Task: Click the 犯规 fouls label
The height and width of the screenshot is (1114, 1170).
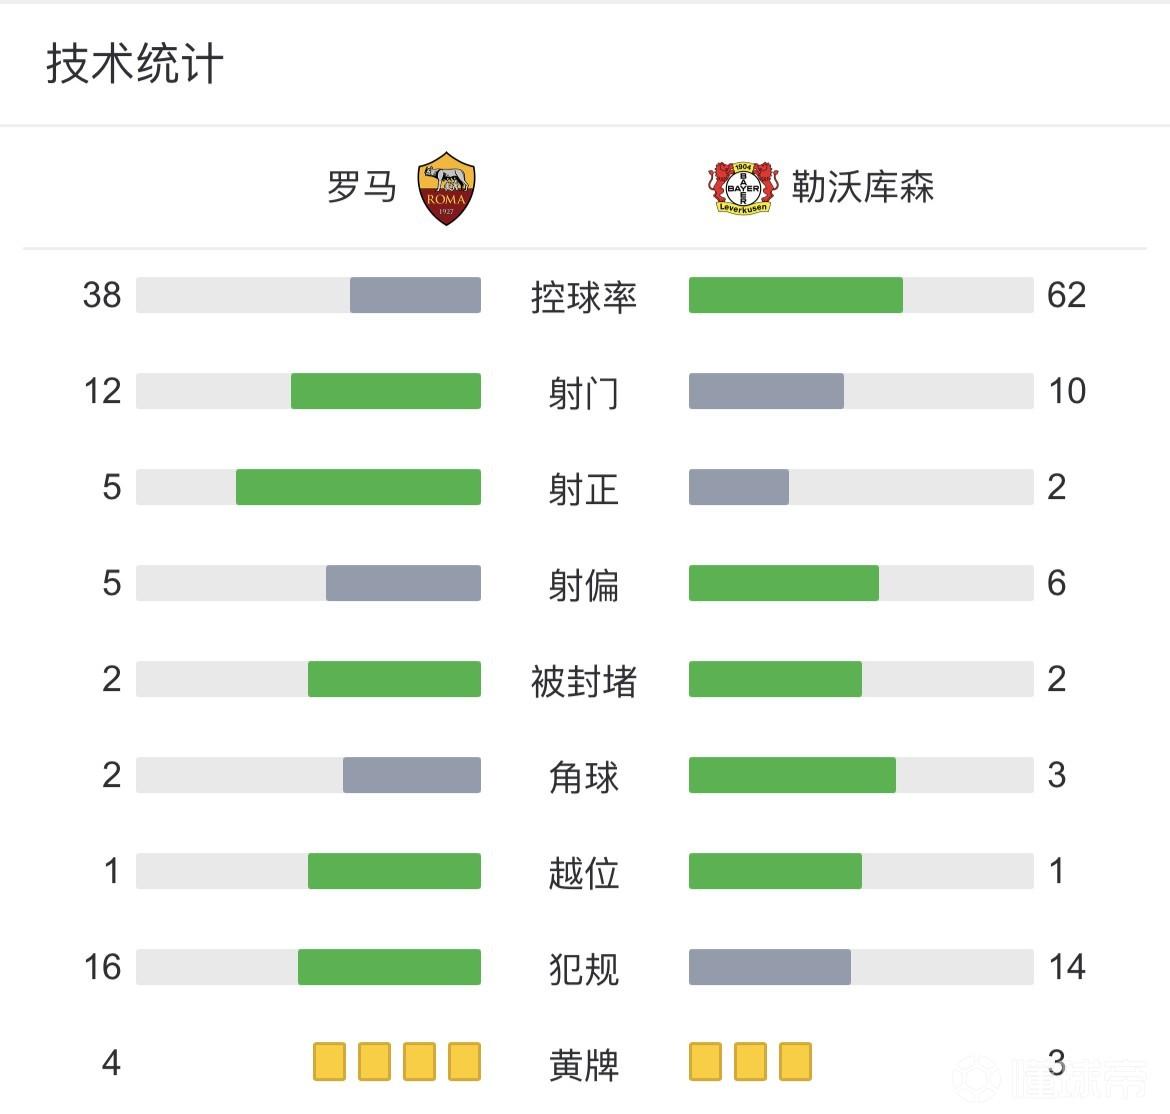Action: [x=584, y=969]
